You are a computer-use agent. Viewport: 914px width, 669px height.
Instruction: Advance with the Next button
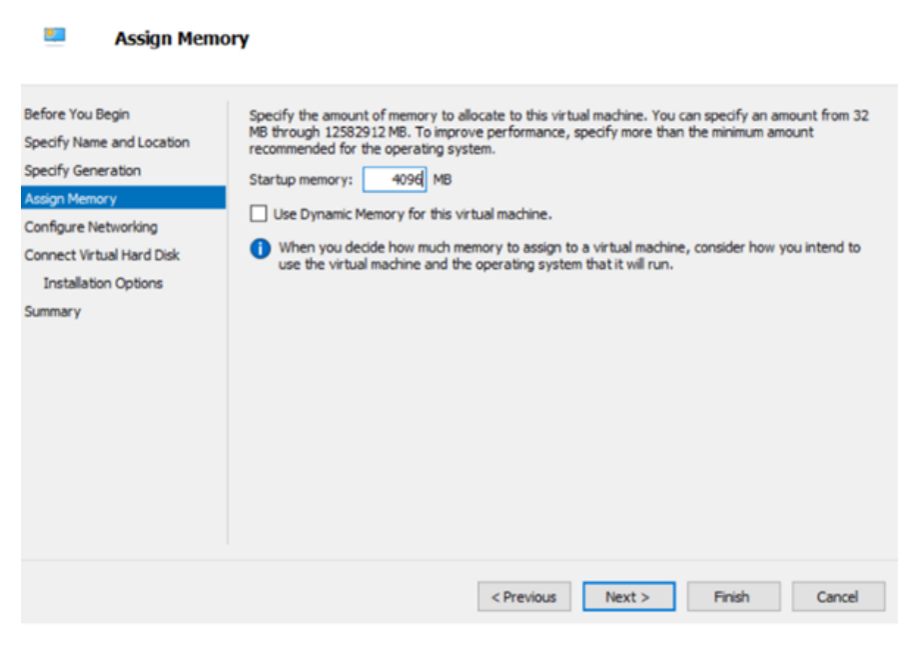tap(628, 596)
